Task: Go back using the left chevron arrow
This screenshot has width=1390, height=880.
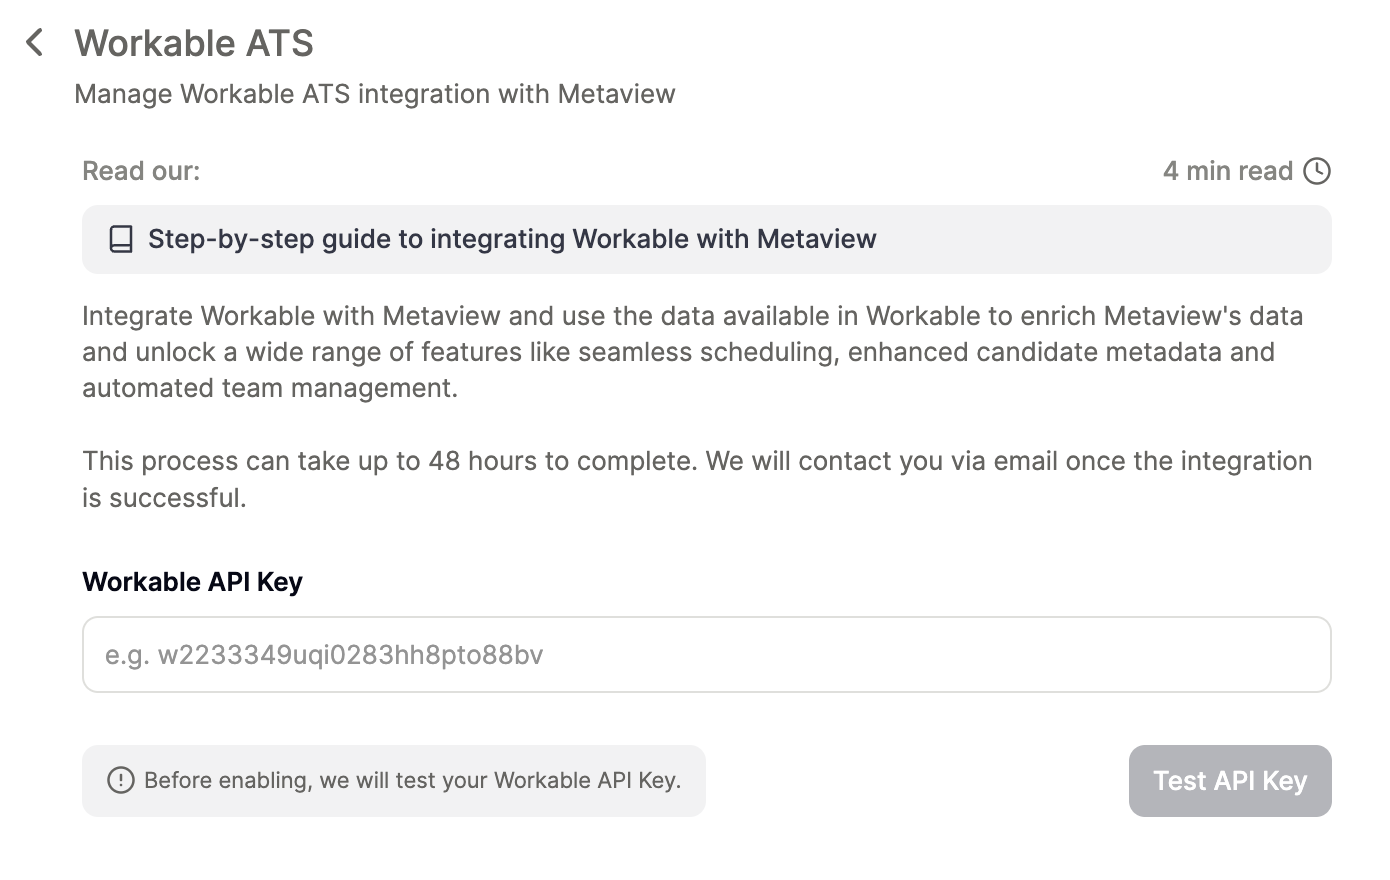Action: click(35, 42)
